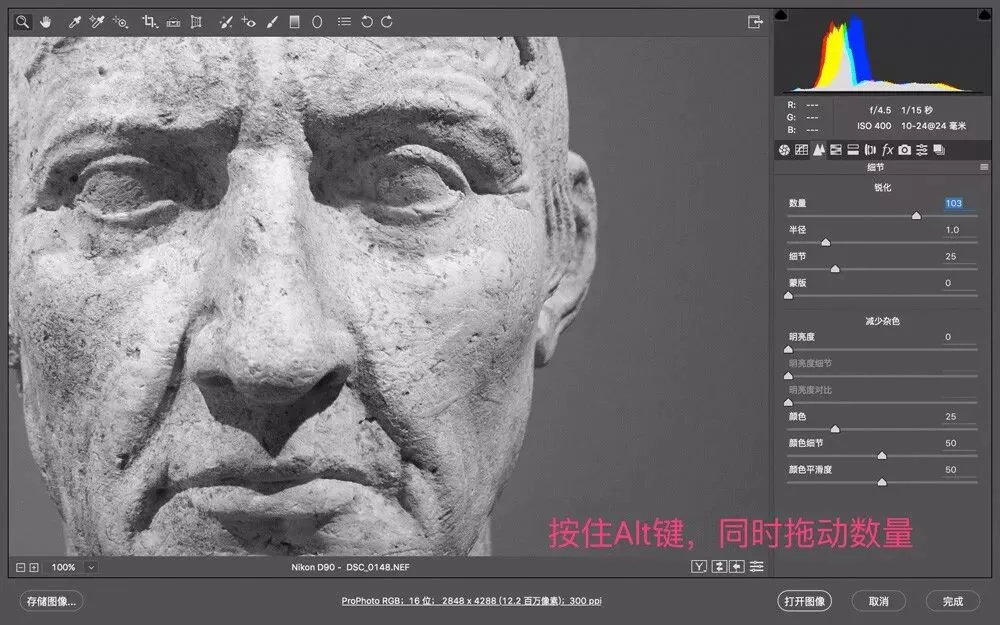Open the zoom level dropdown
Screen dimensions: 1000x625
click(x=91, y=567)
